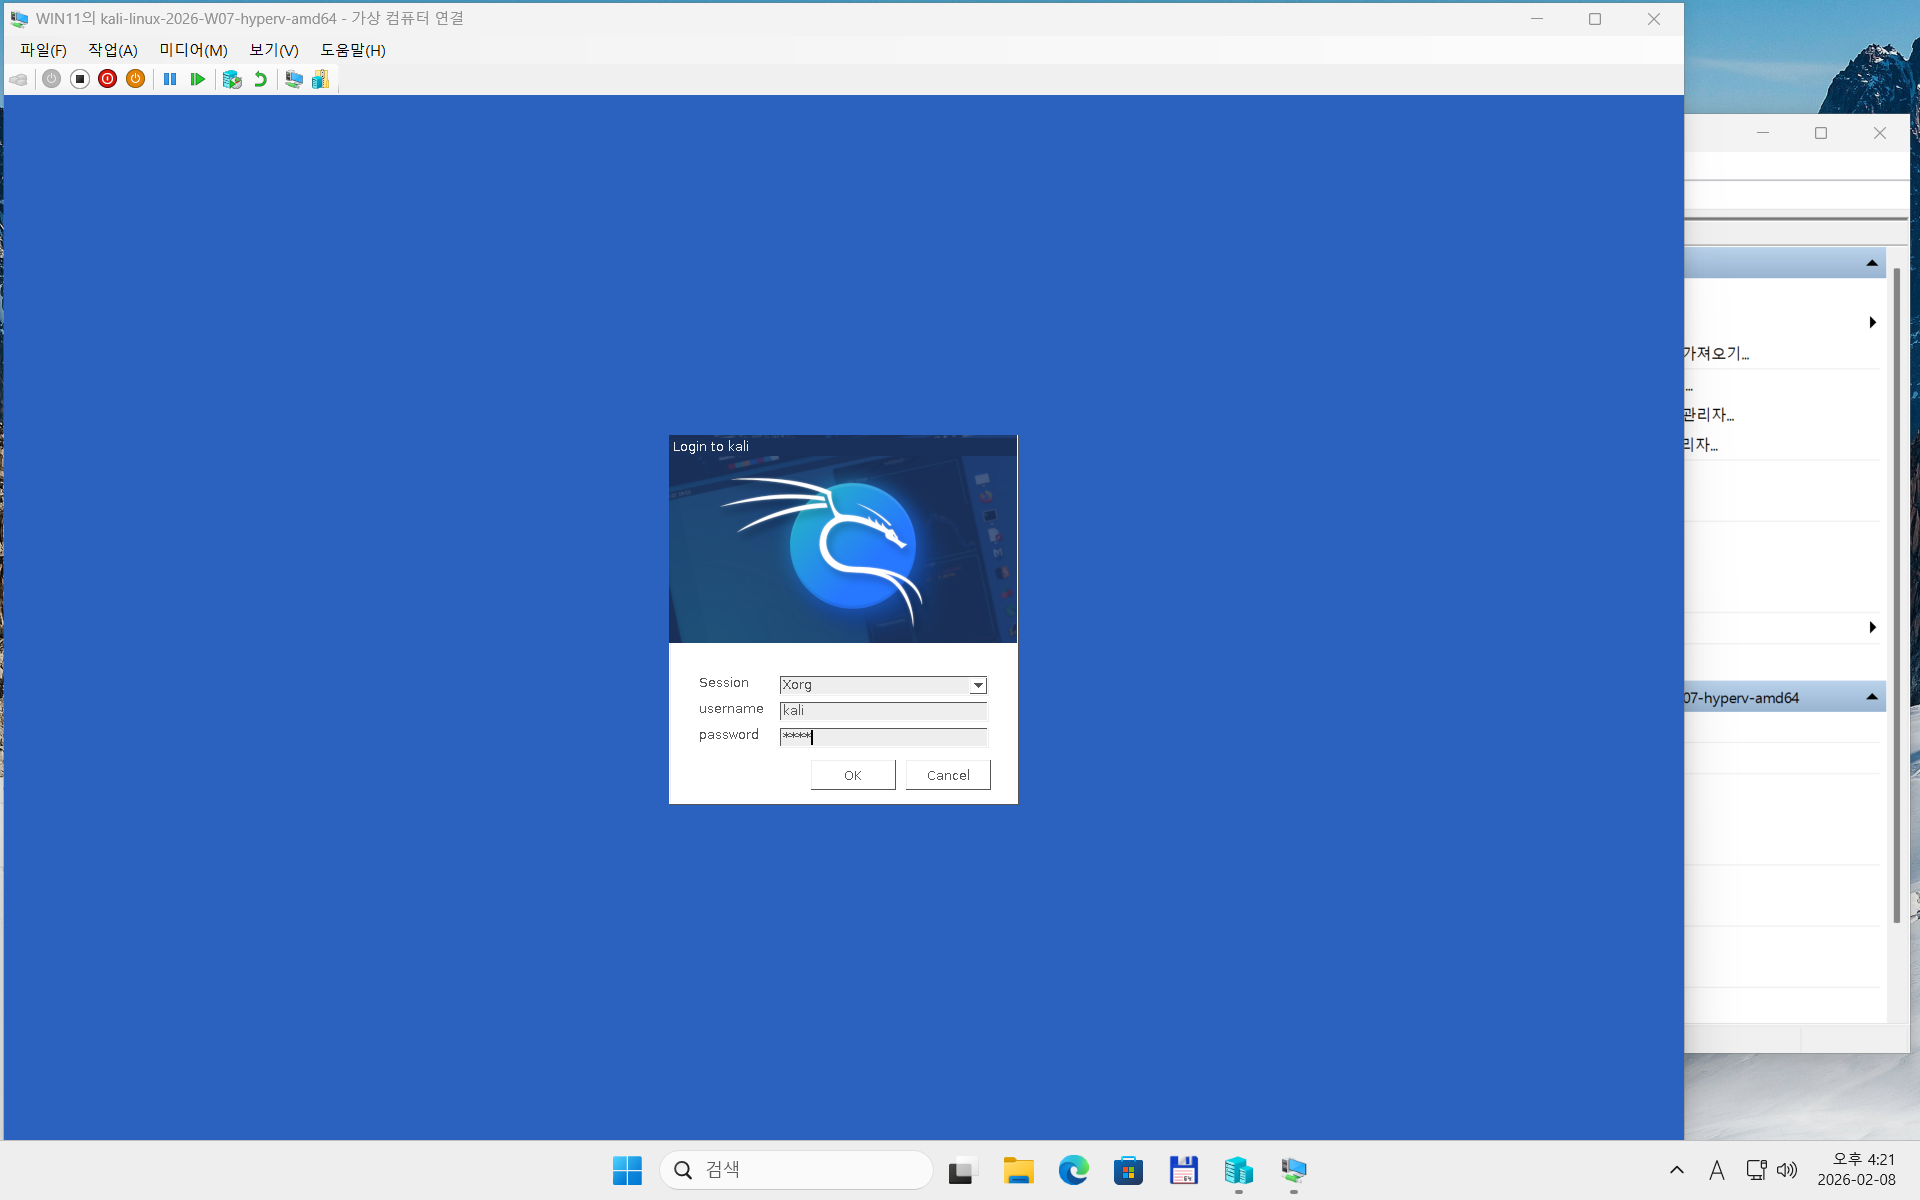
Task: Click the 리자… action below 관리자…
Action: coord(1700,444)
